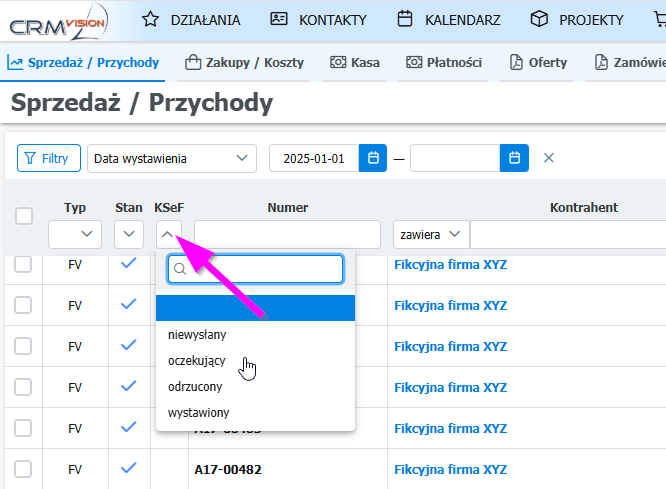Open the Typ column filter dropdown
Screen dimensions: 666x489
tap(75, 234)
